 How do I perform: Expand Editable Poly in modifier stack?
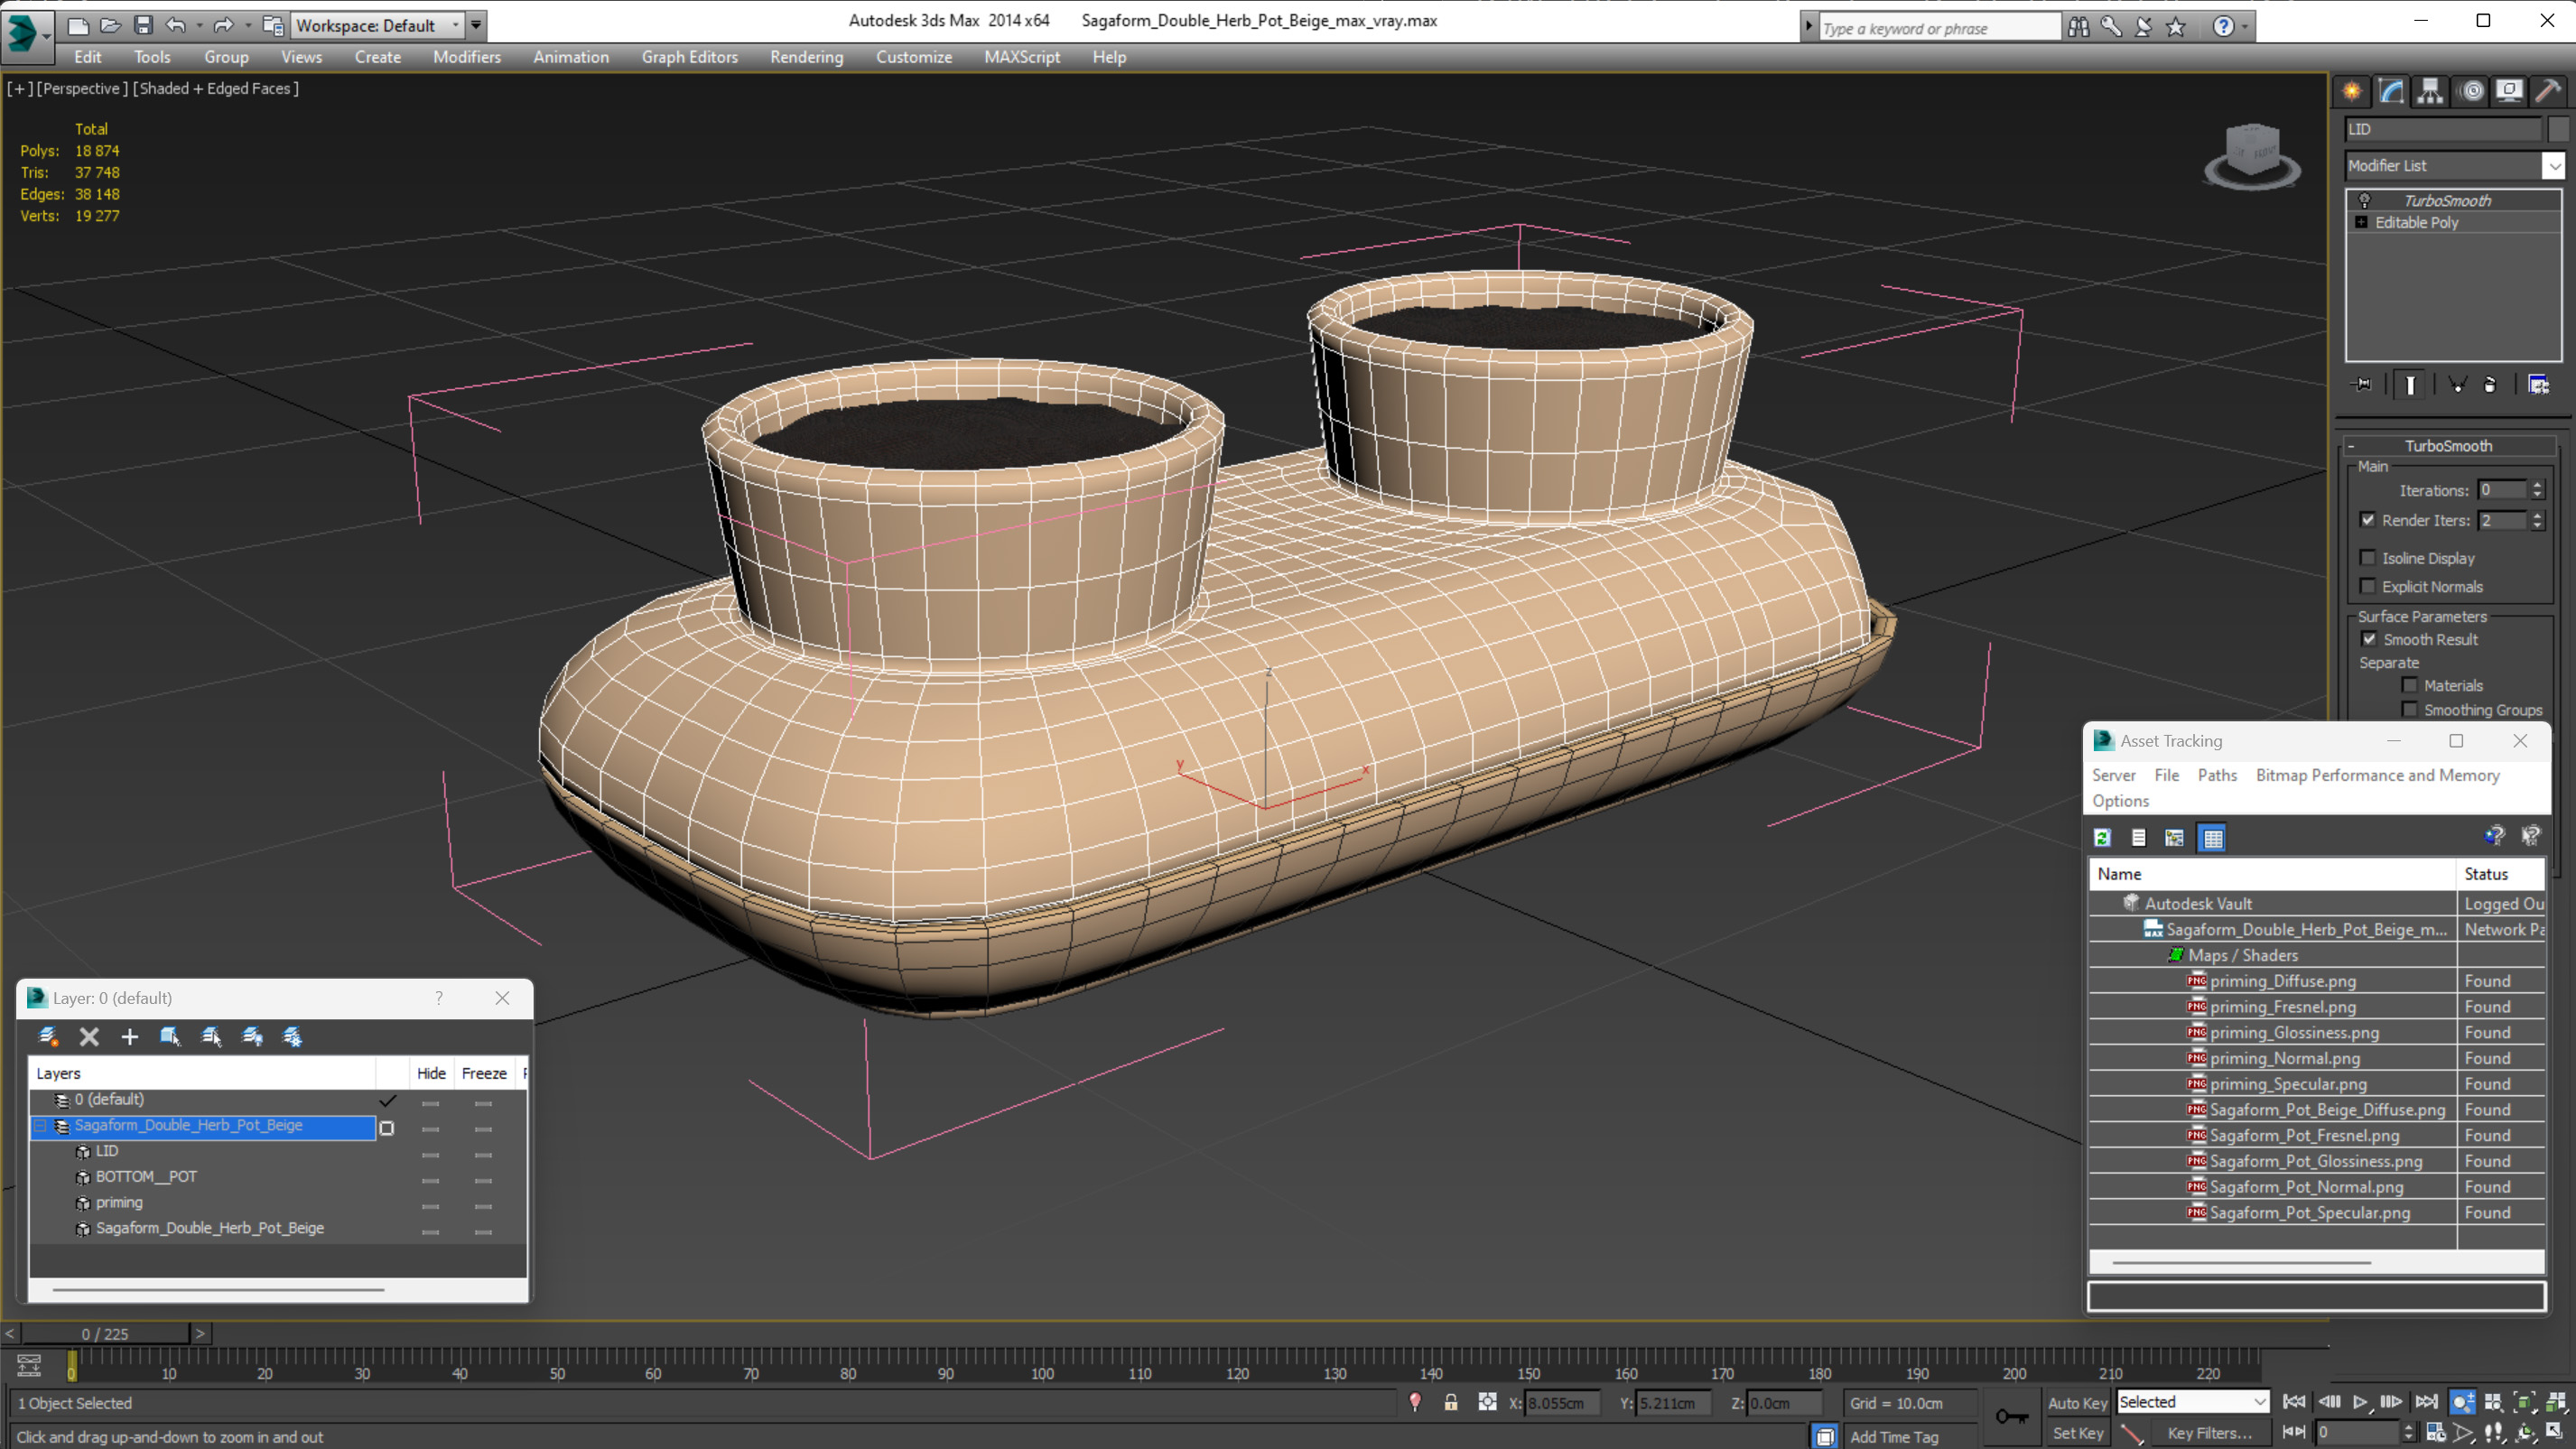click(2362, 222)
